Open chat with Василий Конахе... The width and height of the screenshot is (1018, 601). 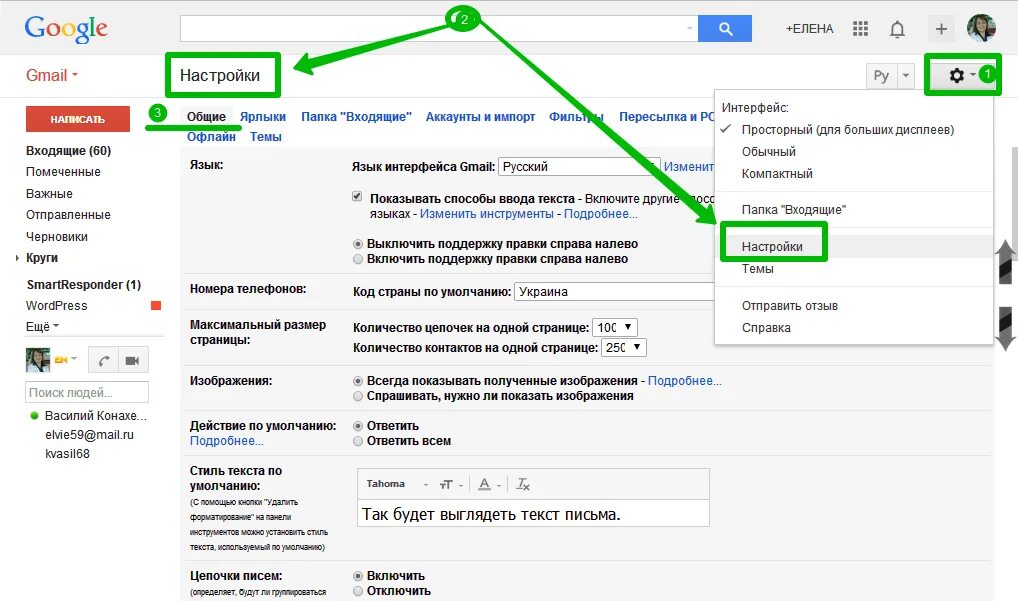click(x=95, y=415)
